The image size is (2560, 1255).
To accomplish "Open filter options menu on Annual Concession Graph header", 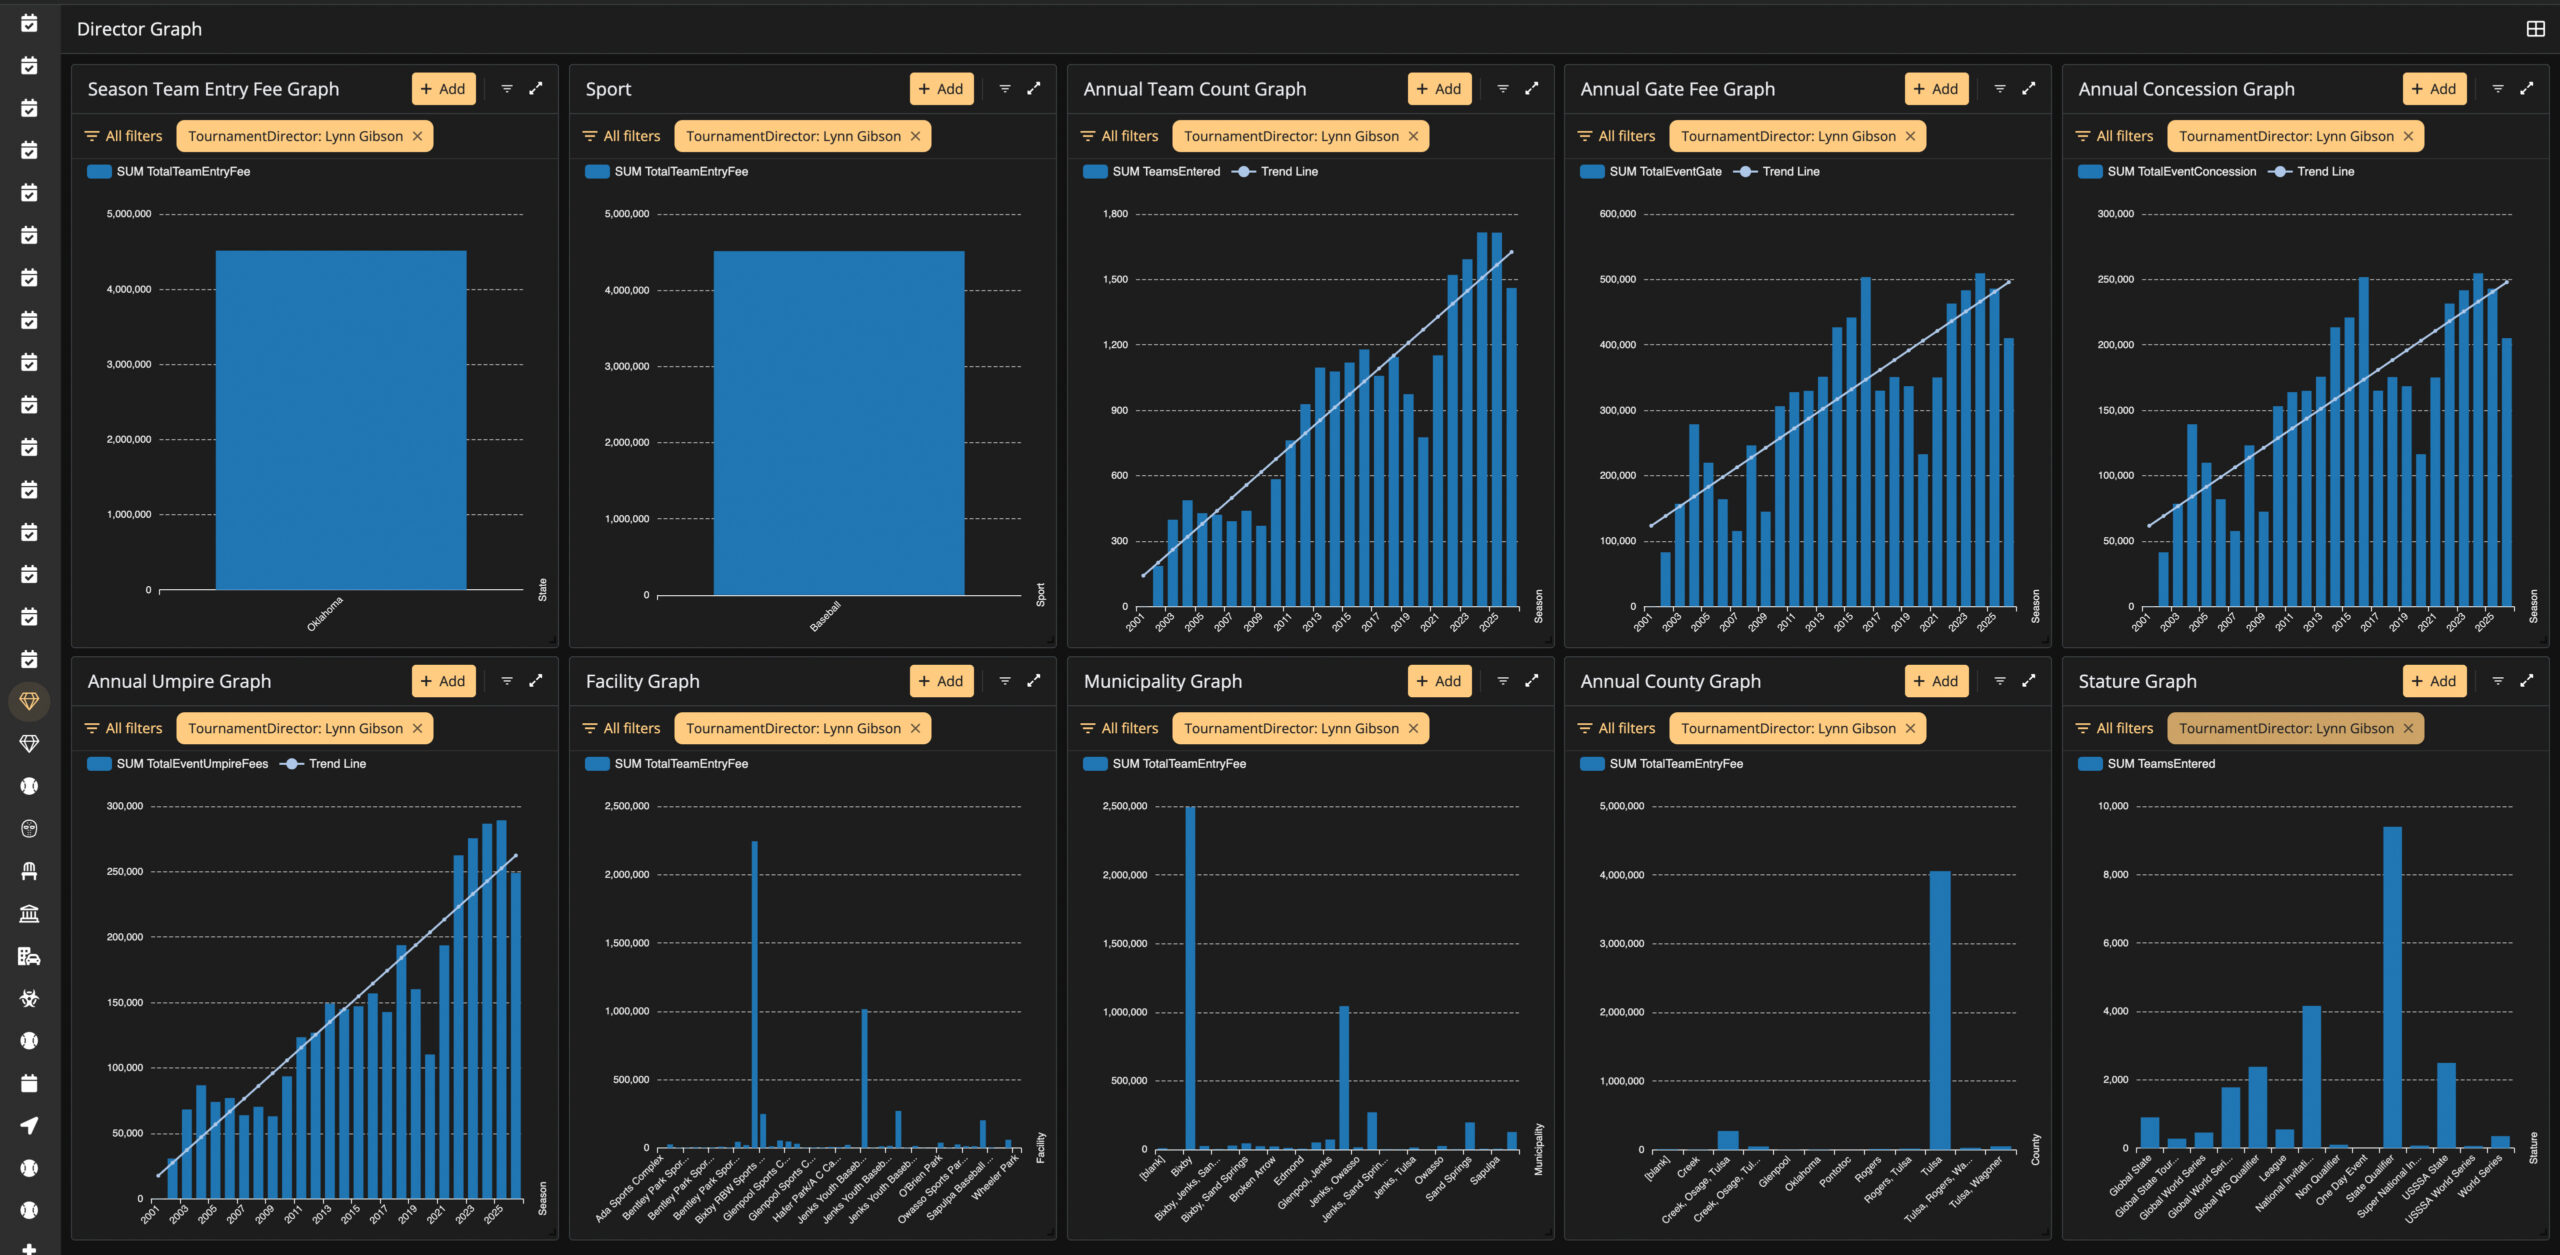I will pyautogui.click(x=2498, y=89).
